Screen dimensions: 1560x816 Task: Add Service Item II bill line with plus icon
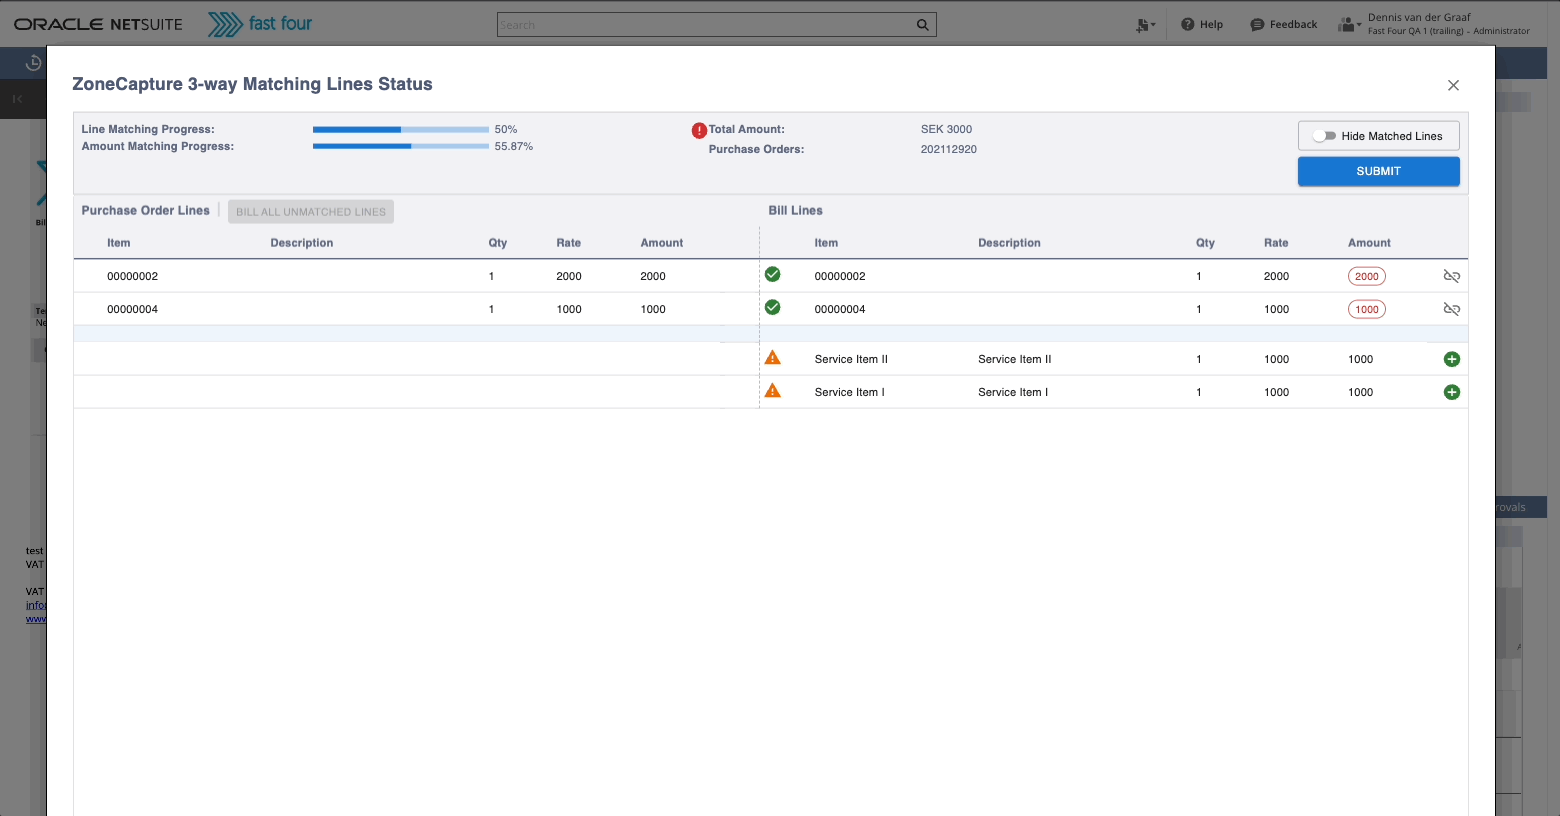(x=1451, y=359)
